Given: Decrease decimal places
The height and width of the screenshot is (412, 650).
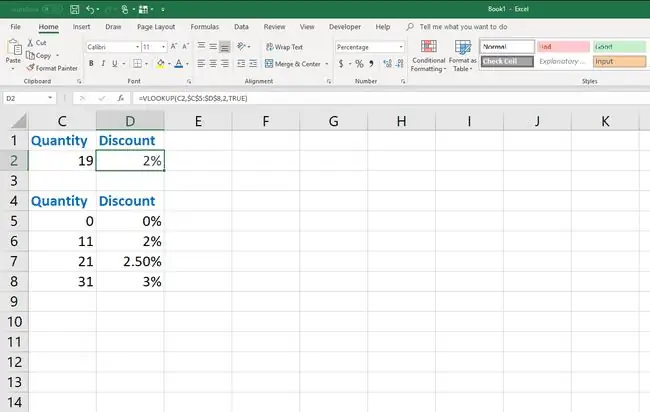Looking at the screenshot, I should (400, 63).
